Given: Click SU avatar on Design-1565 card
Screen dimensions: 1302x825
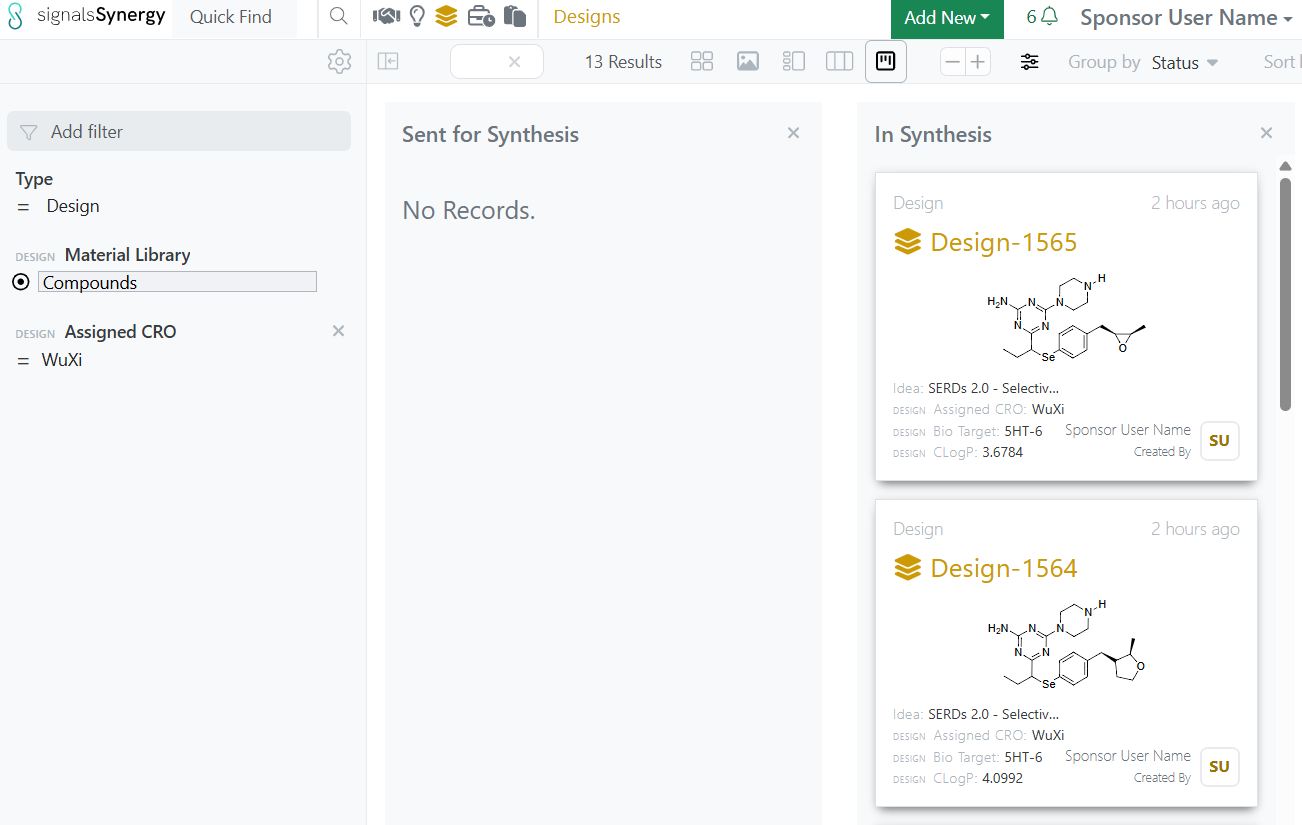Looking at the screenshot, I should [1219, 441].
